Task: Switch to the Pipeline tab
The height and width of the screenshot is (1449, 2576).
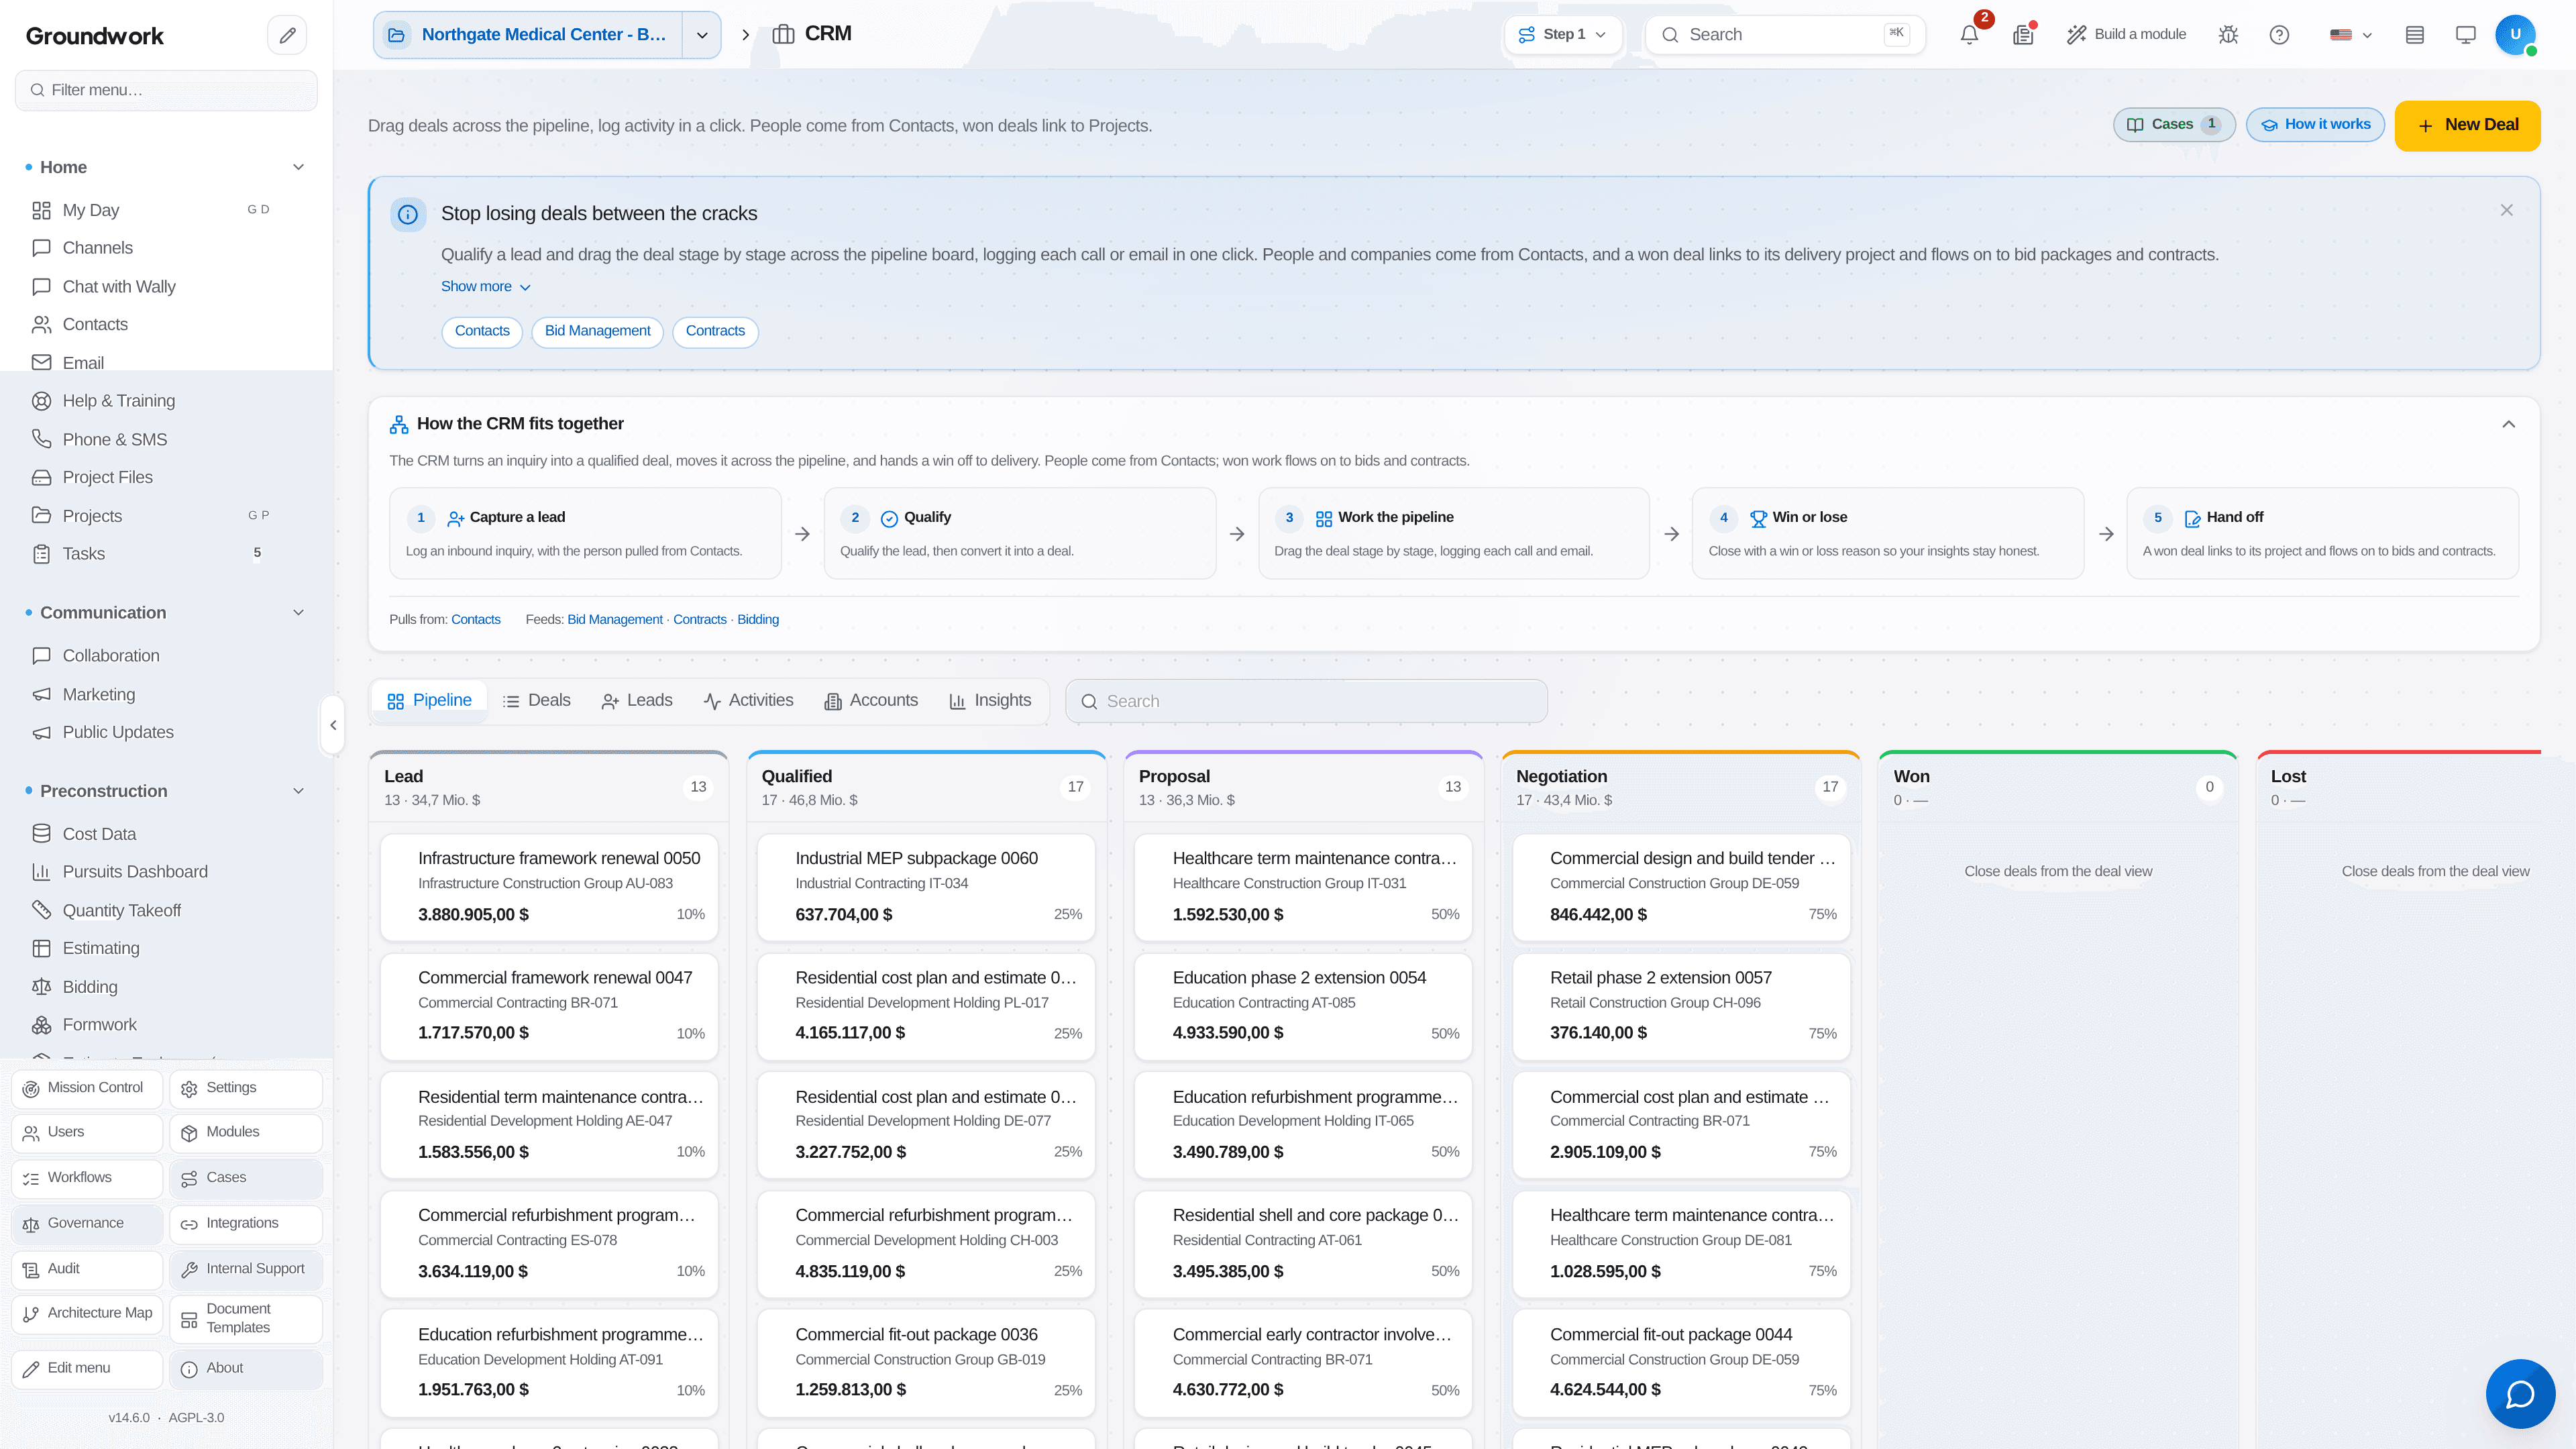Action: (429, 701)
